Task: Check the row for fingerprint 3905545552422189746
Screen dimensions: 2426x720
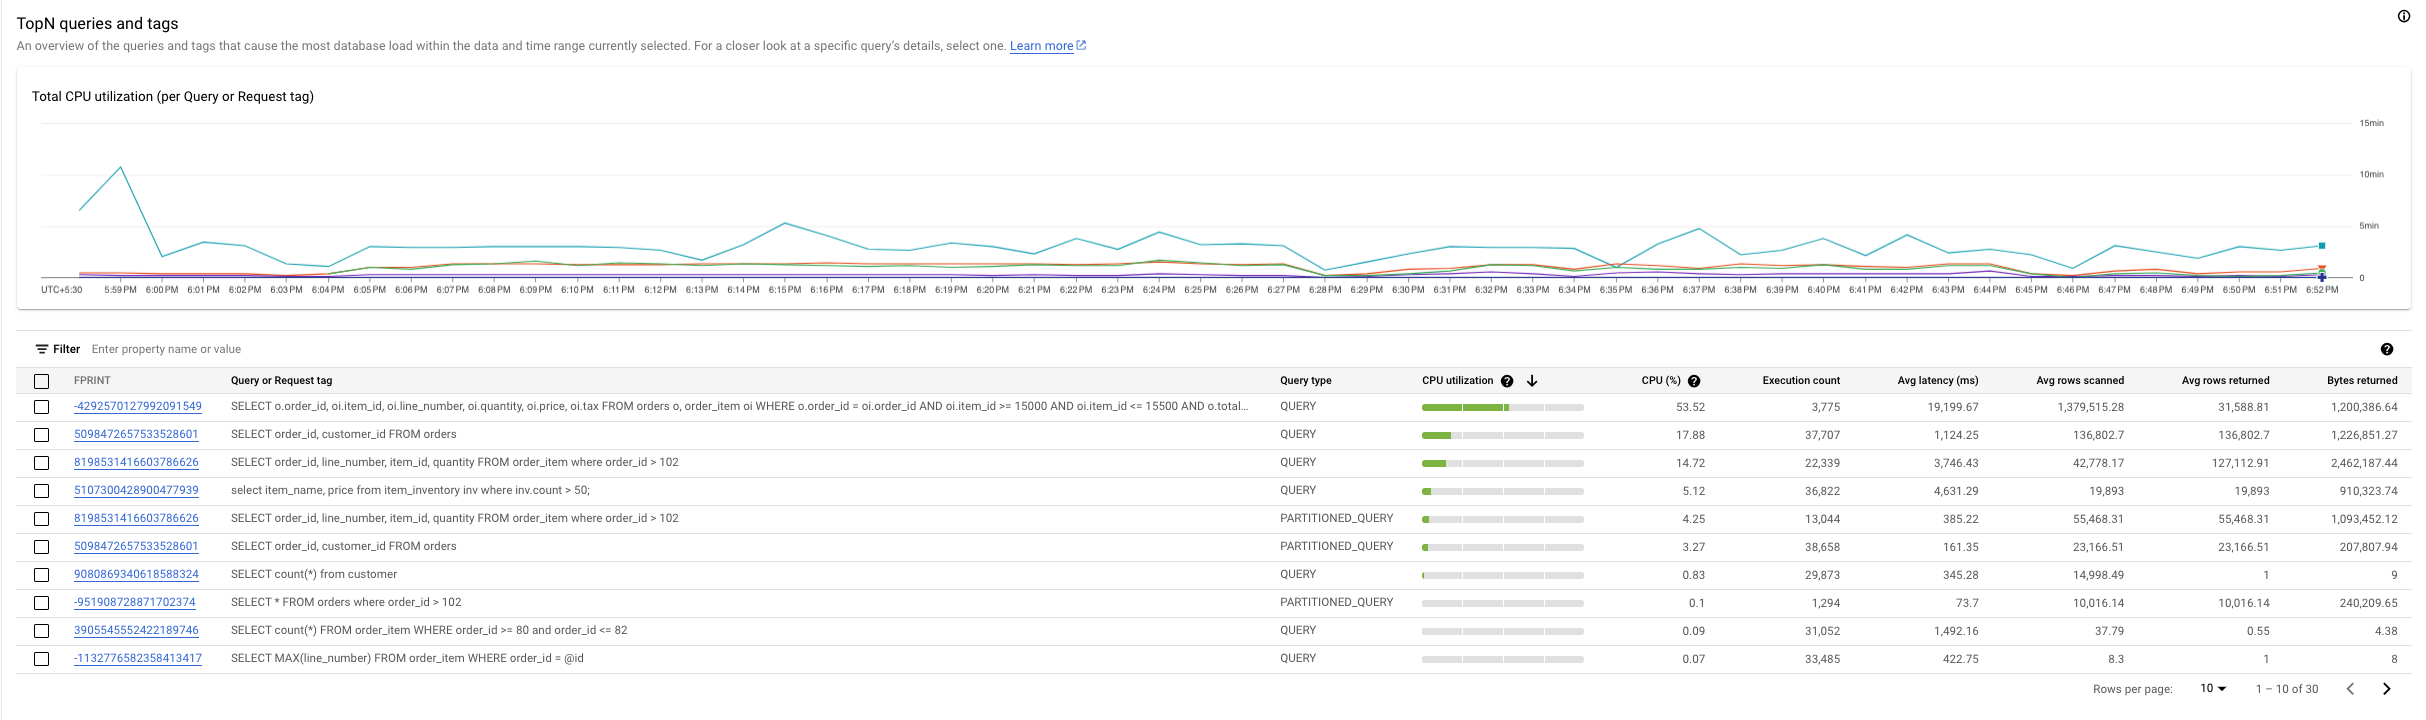Action: [x=41, y=631]
